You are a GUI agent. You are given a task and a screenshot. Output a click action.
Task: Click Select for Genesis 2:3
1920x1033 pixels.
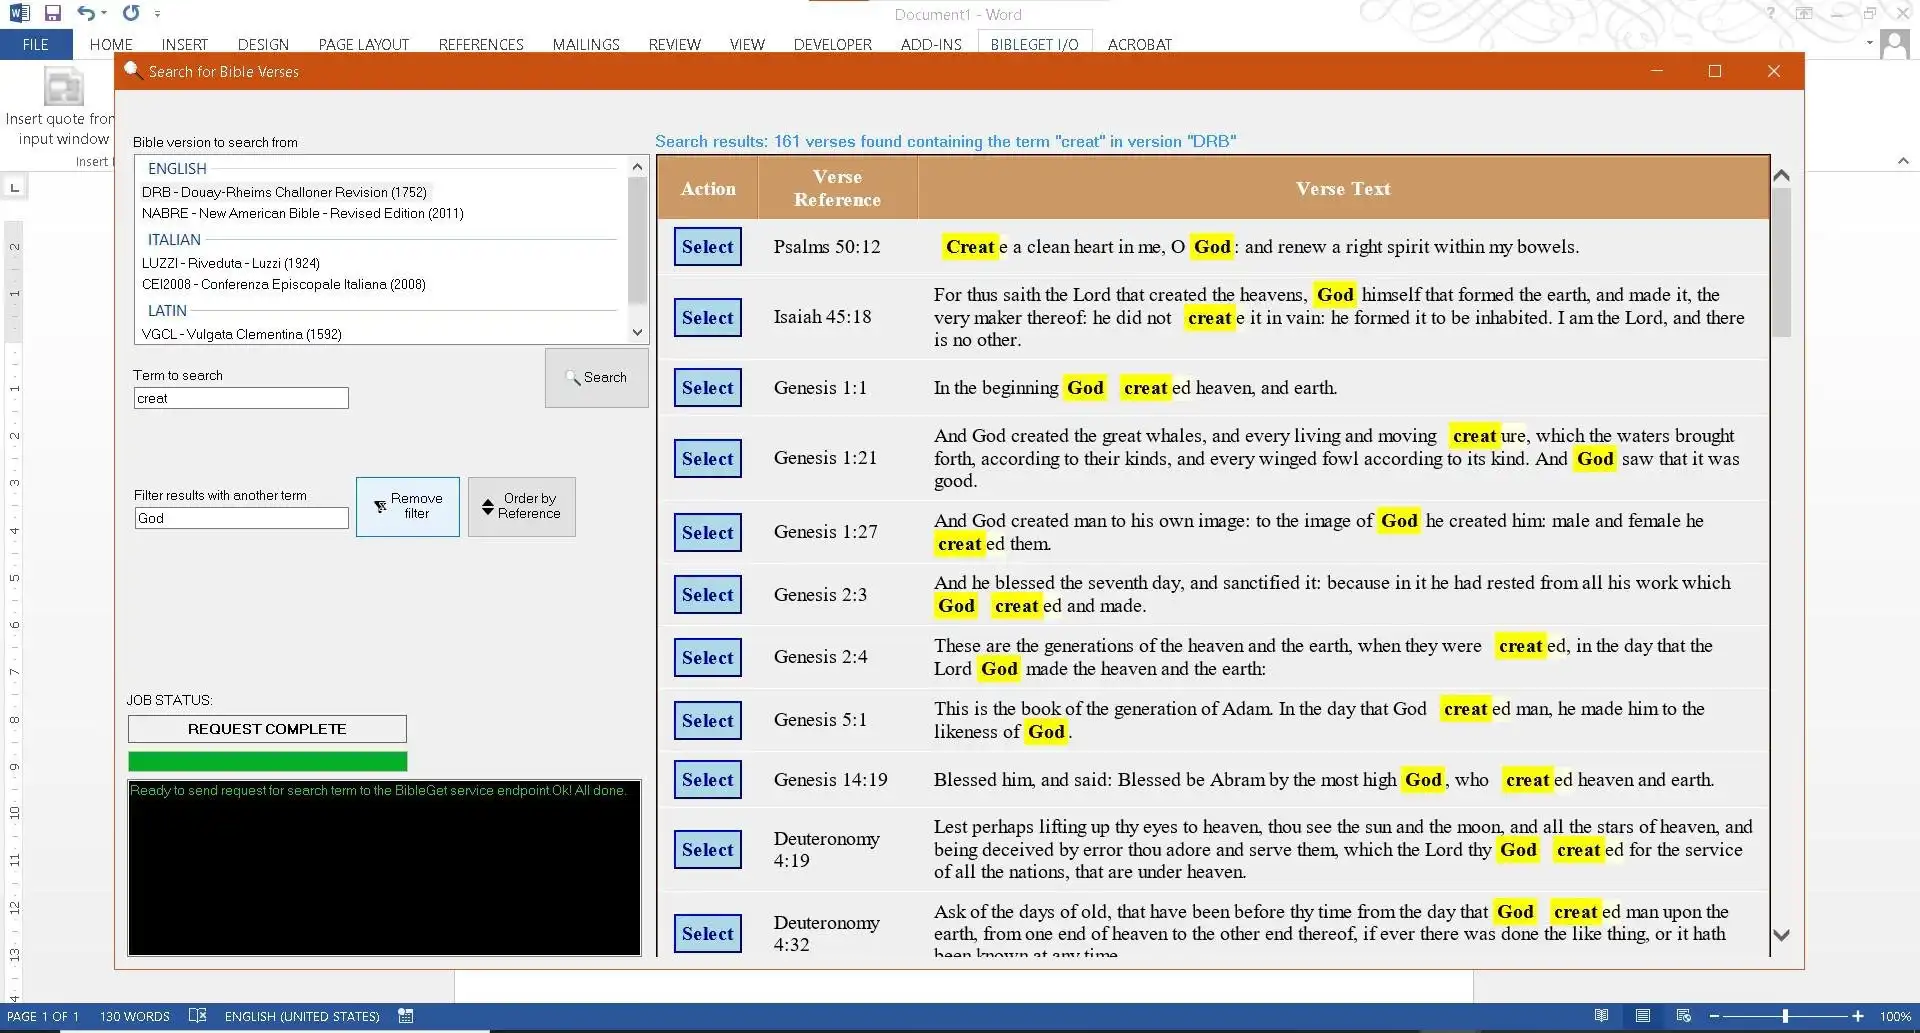coord(707,595)
